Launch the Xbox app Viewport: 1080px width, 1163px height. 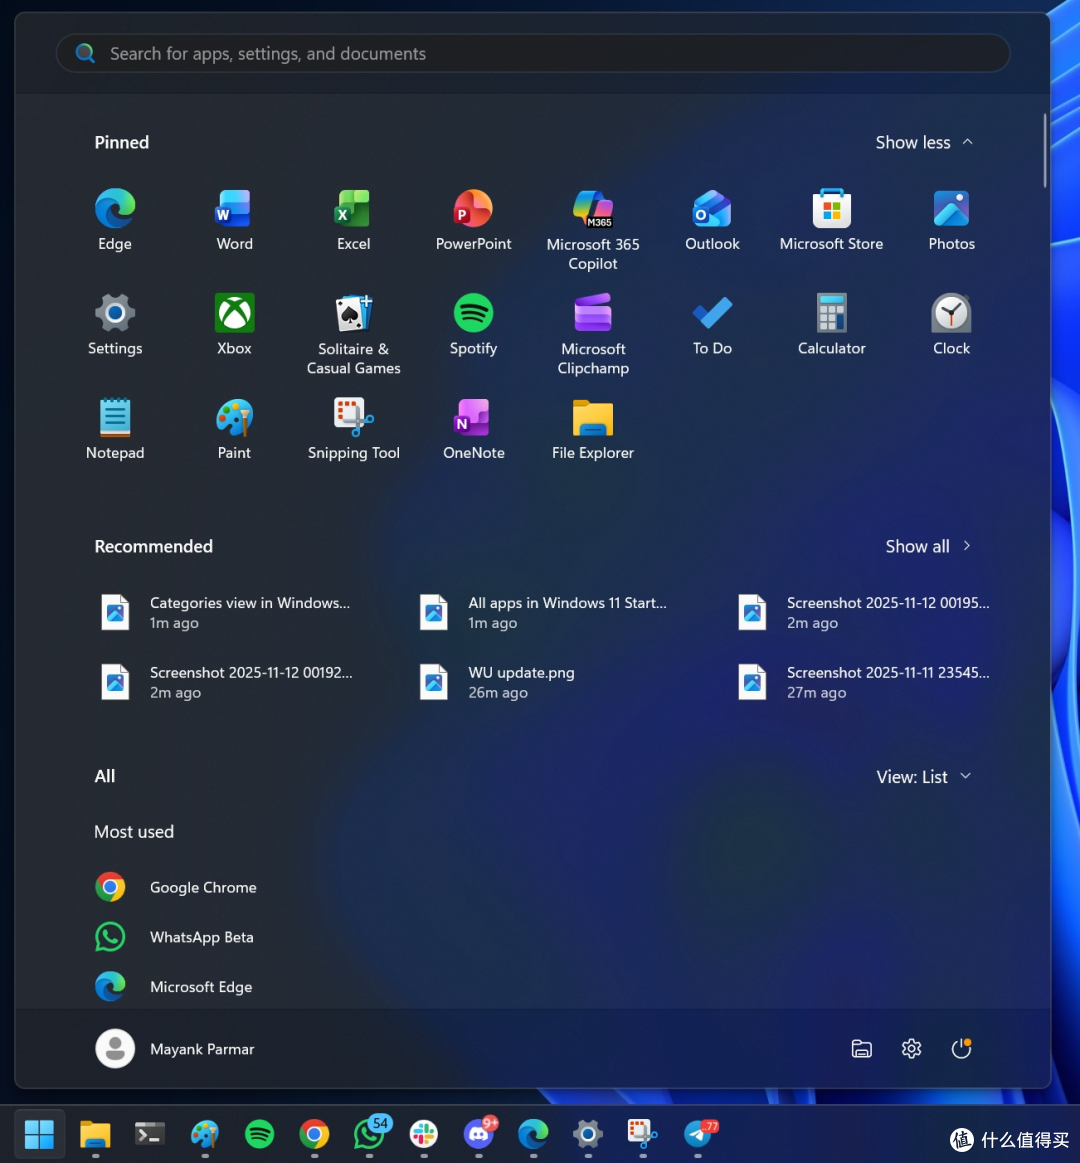click(234, 325)
